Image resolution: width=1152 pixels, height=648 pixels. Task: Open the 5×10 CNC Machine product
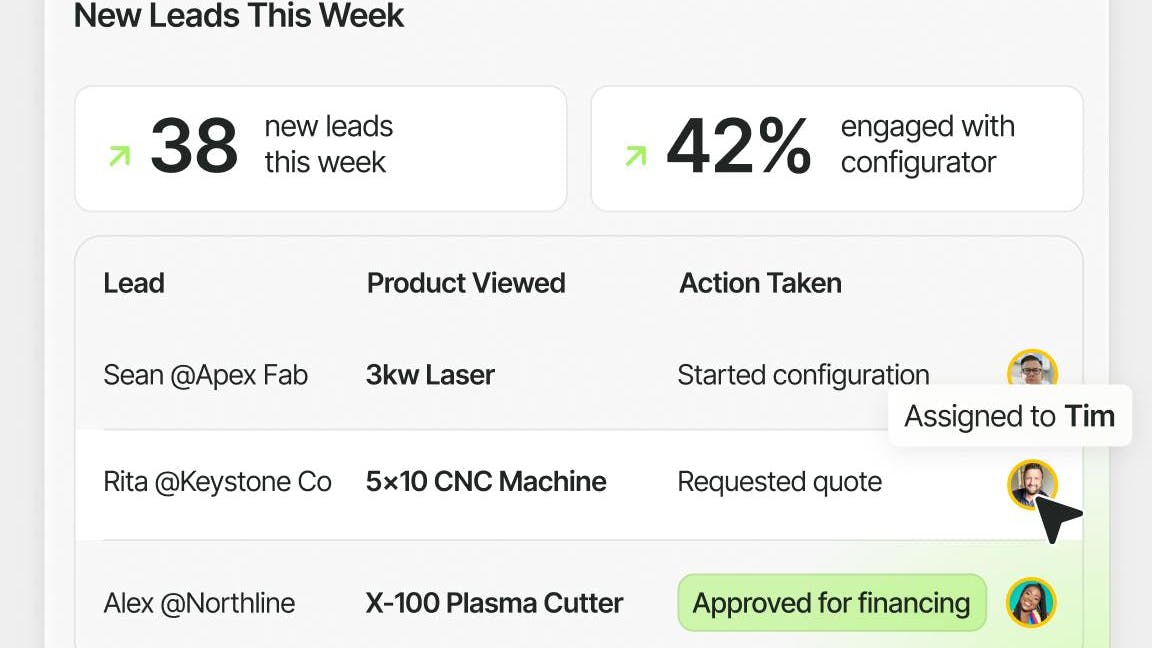click(x=486, y=482)
